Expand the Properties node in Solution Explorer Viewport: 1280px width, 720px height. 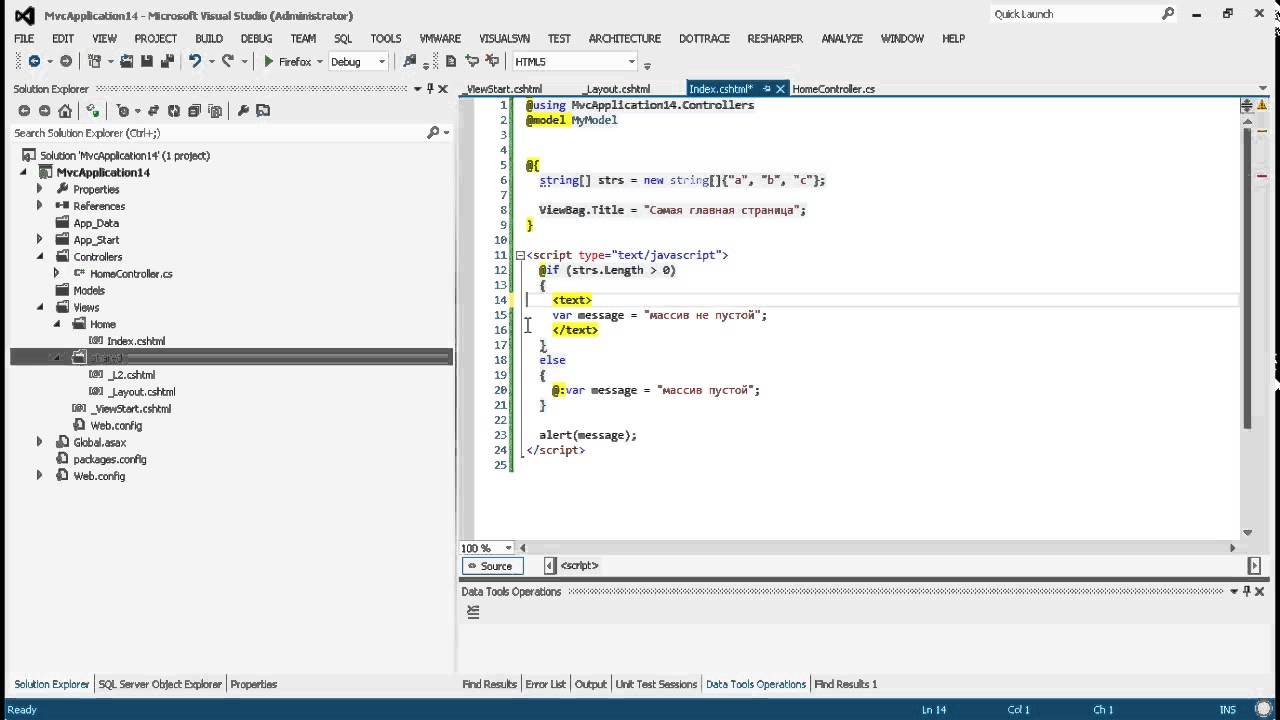click(40, 189)
